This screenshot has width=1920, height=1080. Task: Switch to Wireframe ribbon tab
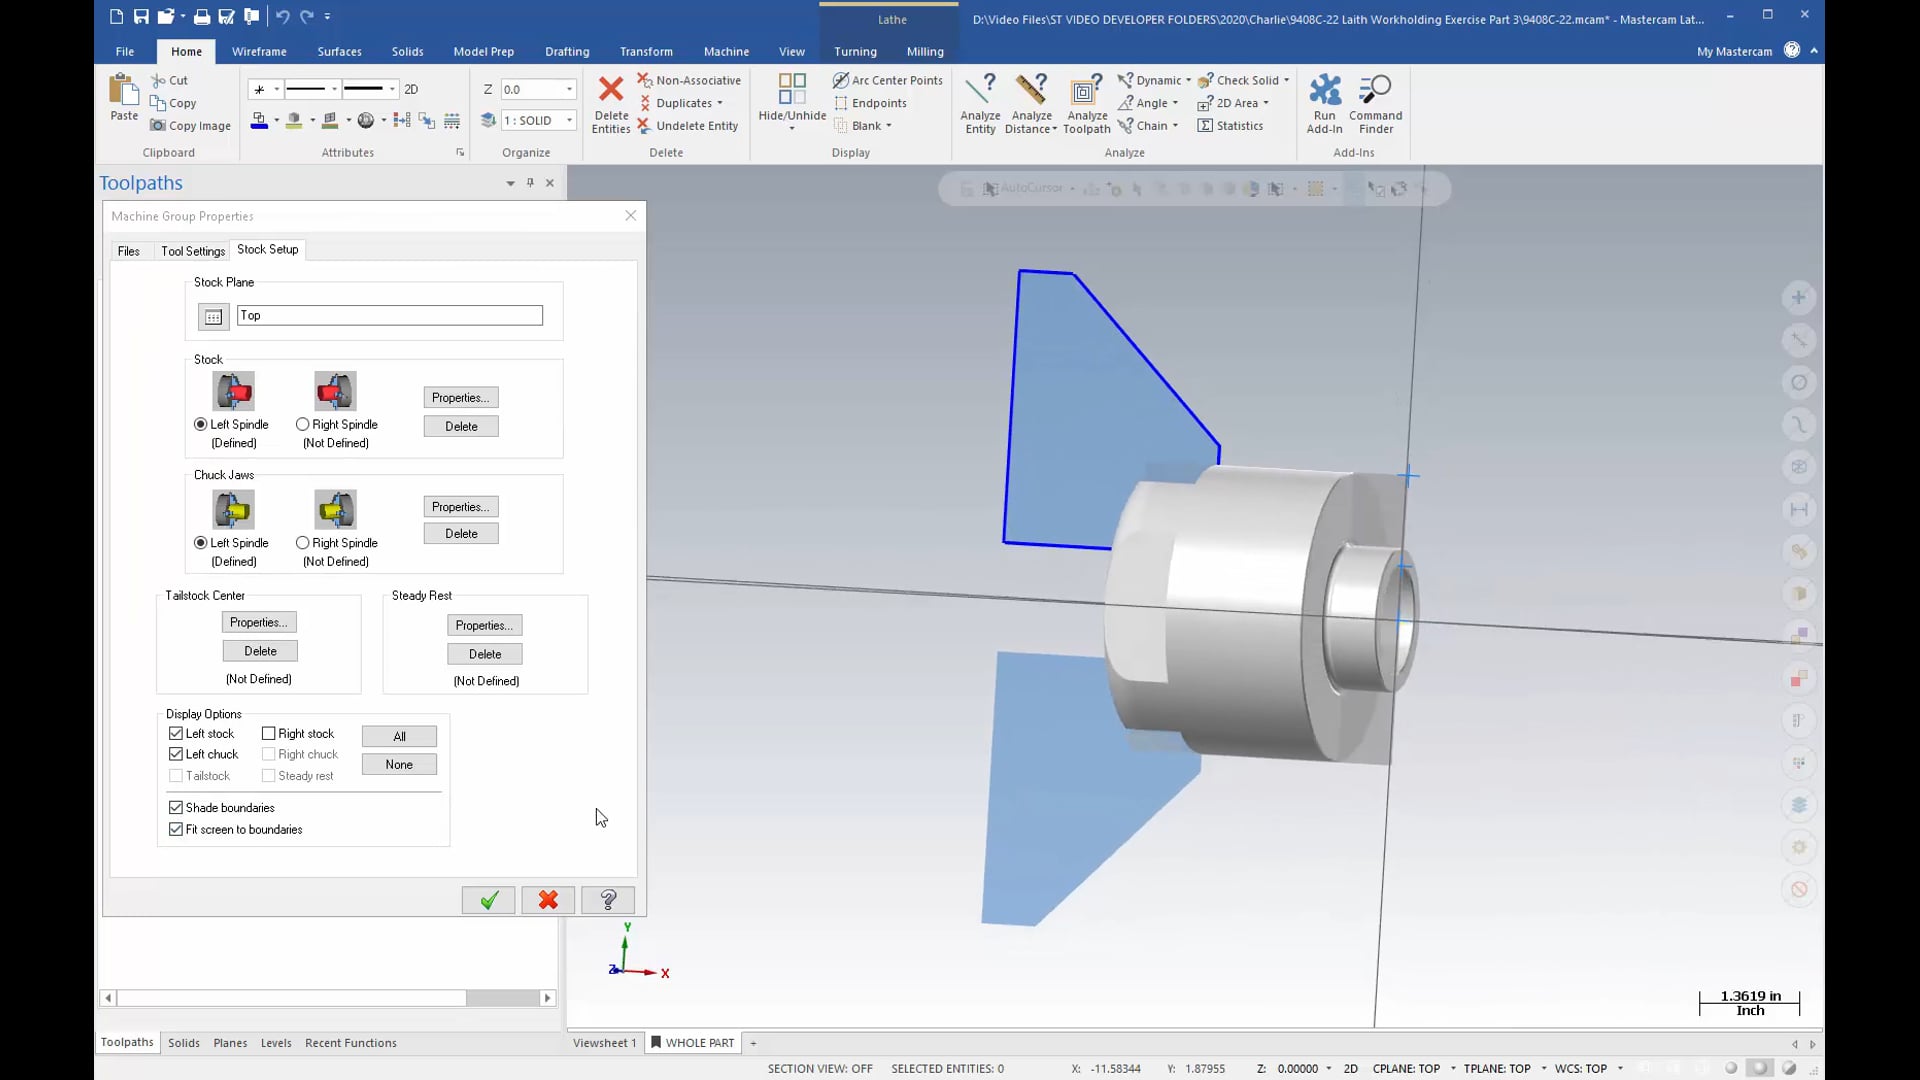coord(259,51)
